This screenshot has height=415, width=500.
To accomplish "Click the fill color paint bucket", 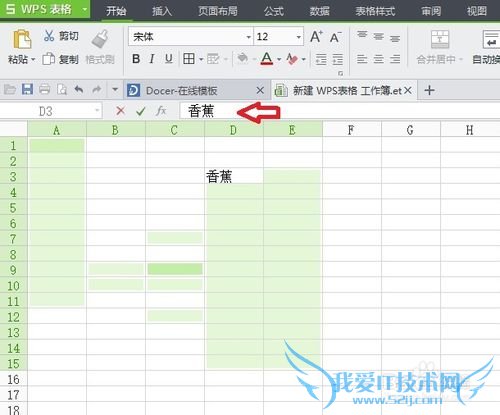I will (242, 59).
